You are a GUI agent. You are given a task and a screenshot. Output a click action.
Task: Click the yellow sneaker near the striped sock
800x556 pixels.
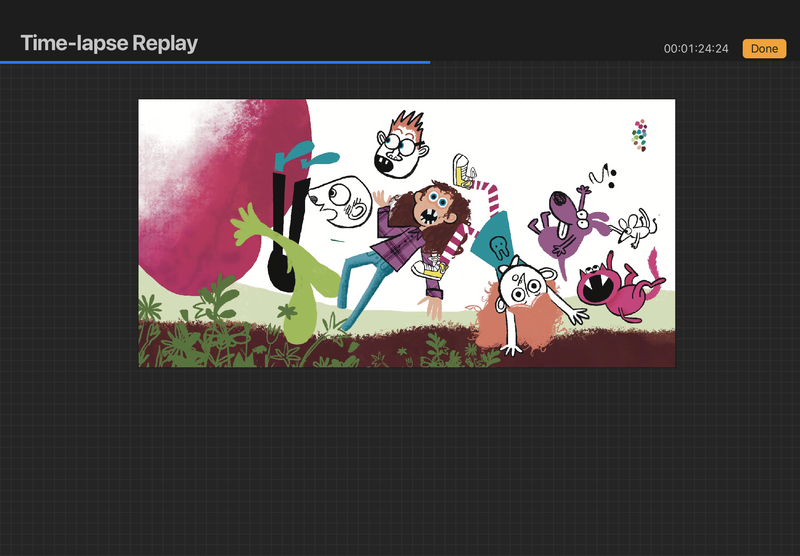tap(462, 170)
